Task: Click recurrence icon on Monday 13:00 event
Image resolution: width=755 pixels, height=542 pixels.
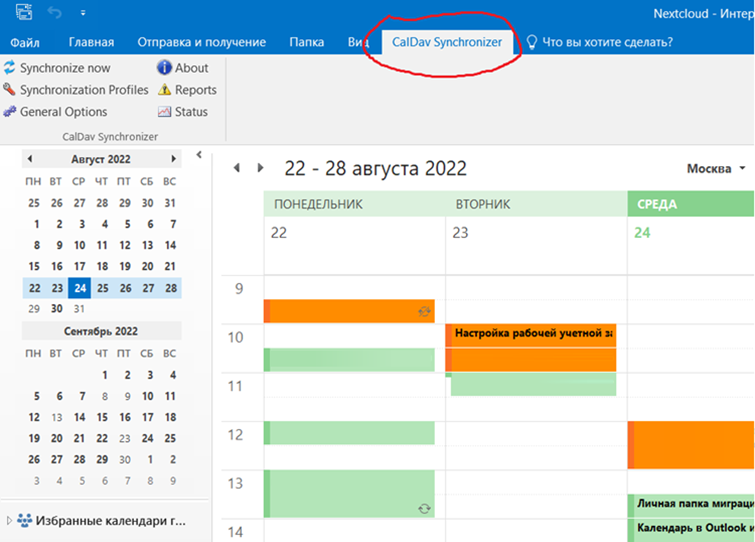Action: [424, 508]
